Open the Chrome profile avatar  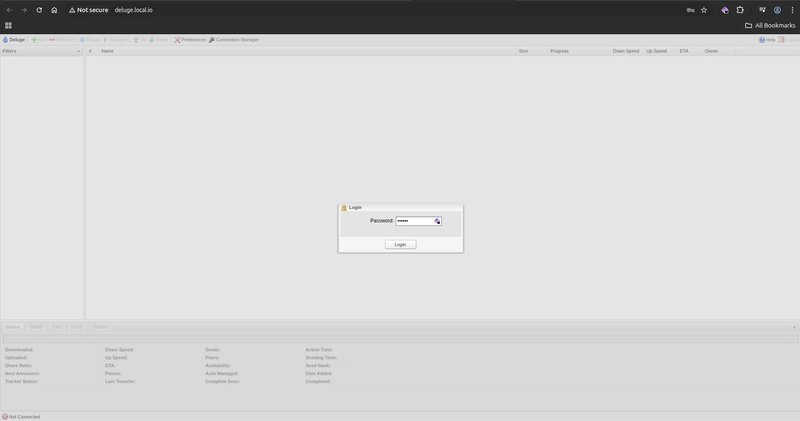click(x=777, y=10)
